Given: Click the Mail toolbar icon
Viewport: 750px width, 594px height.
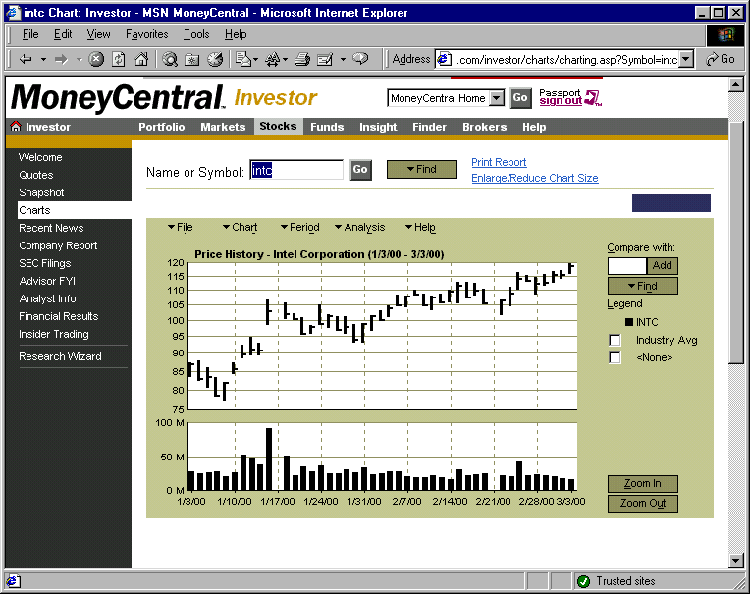Looking at the screenshot, I should click(x=244, y=59).
